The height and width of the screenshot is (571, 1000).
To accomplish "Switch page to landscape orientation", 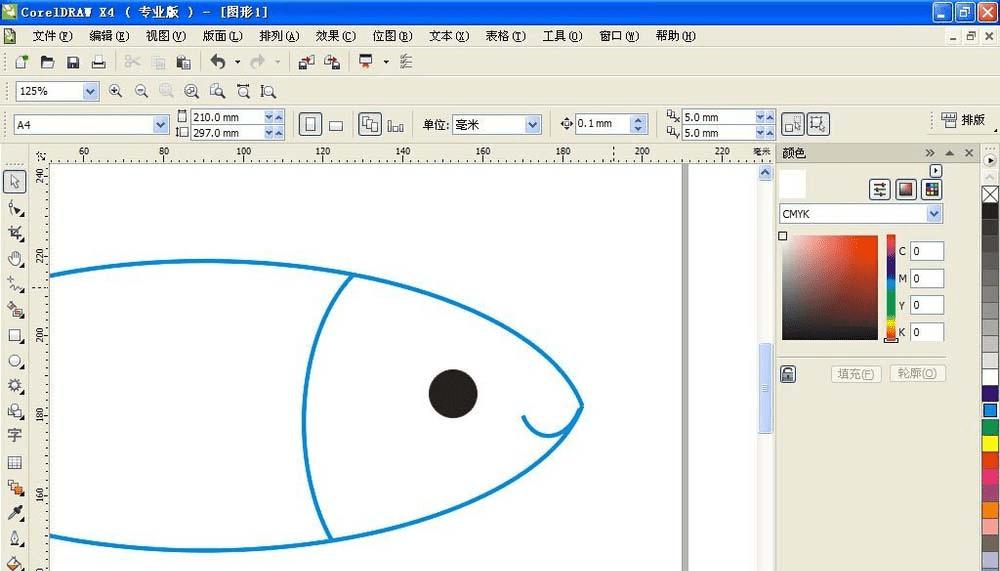I will 336,125.
